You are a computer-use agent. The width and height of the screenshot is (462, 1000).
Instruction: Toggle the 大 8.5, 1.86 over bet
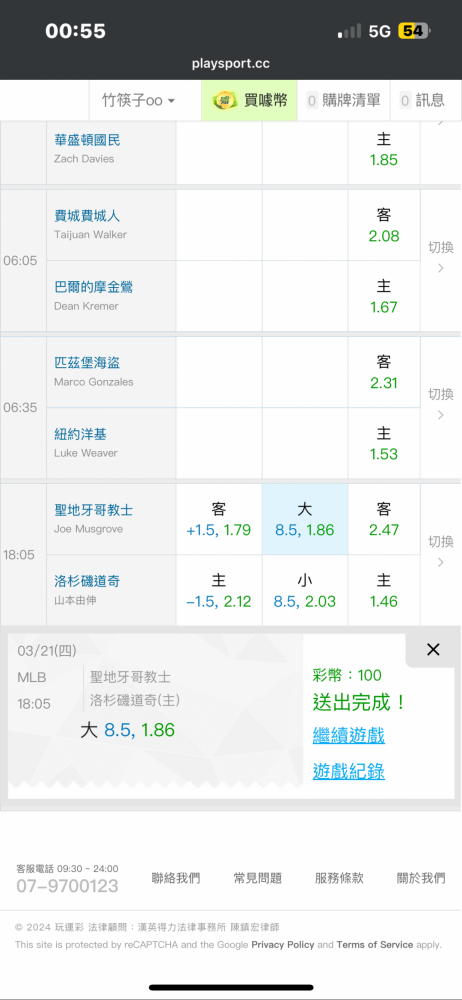[x=305, y=519]
